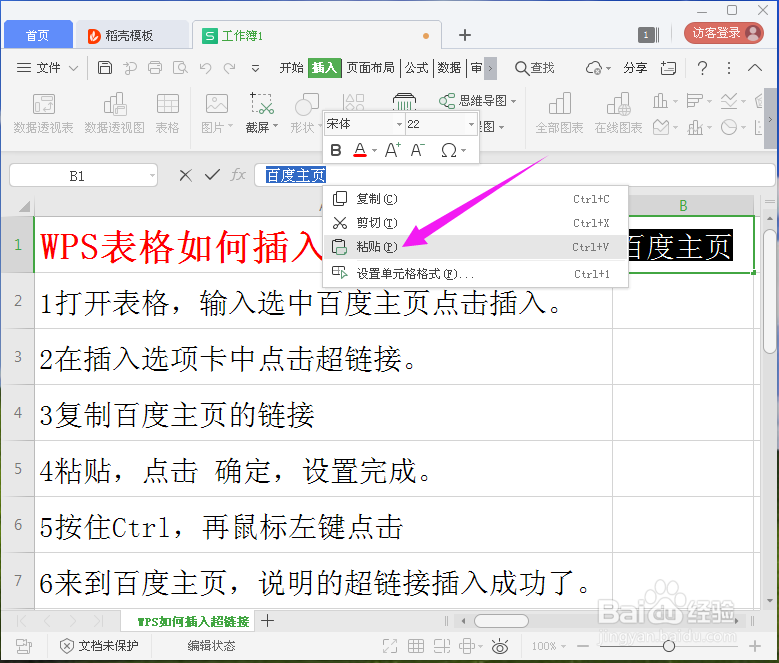Click the 图片 picture insert icon
Image resolution: width=779 pixels, height=663 pixels.
click(x=217, y=113)
